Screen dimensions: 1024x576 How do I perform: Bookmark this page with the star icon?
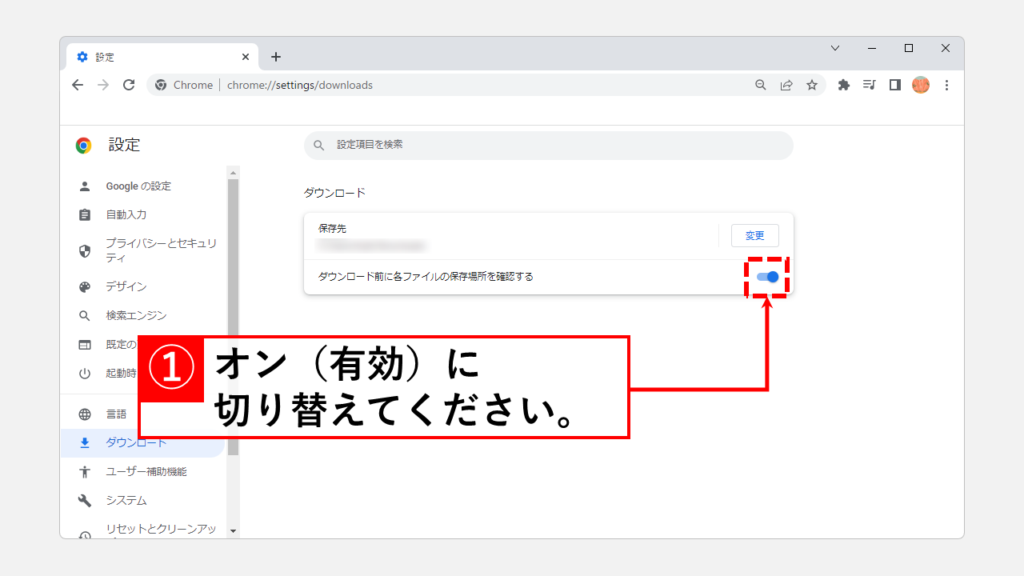pos(812,85)
